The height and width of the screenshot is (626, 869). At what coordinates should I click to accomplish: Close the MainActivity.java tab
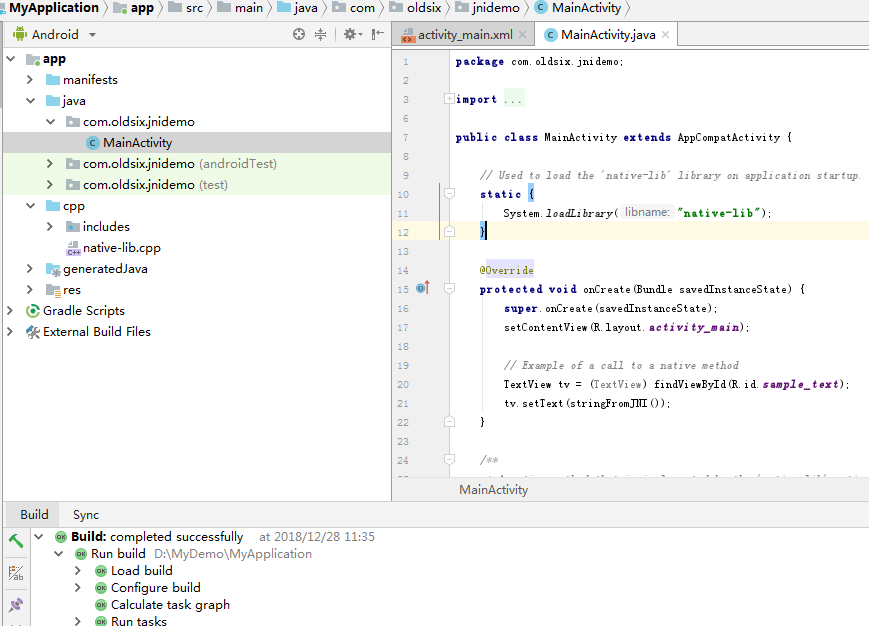point(665,34)
